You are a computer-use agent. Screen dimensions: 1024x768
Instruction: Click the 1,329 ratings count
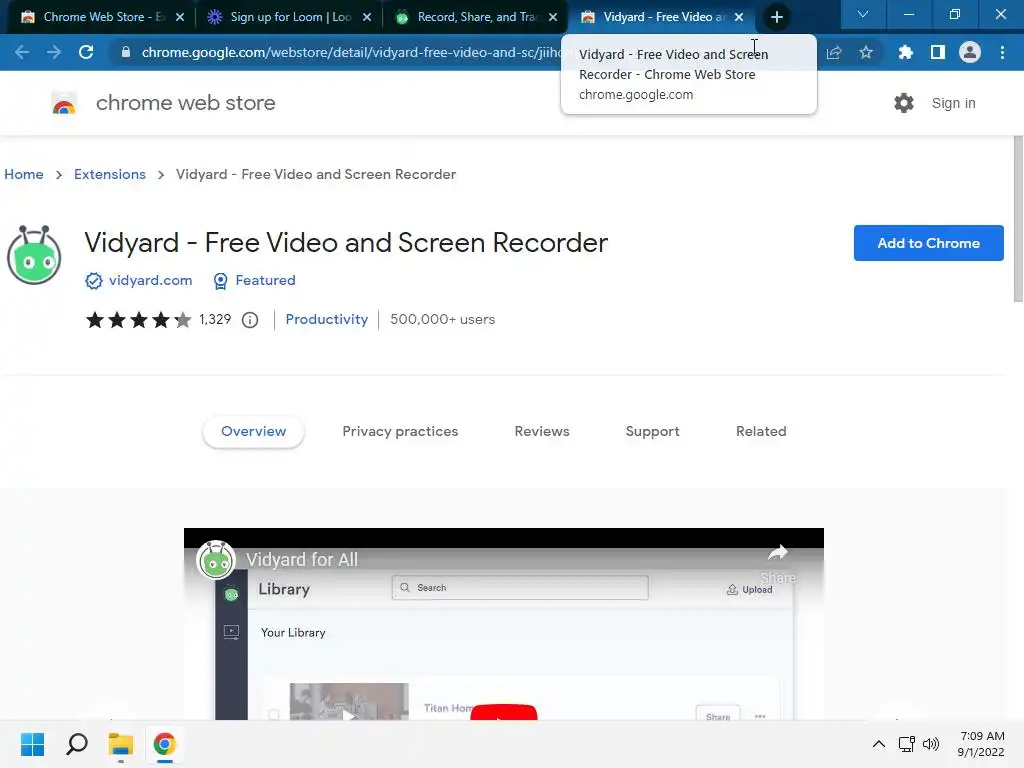click(215, 319)
